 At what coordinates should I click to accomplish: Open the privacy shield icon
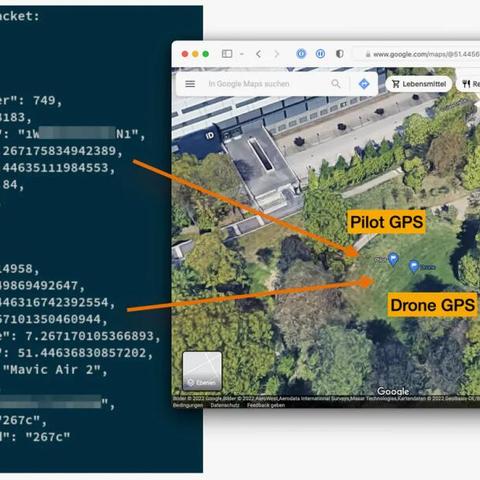[340, 54]
